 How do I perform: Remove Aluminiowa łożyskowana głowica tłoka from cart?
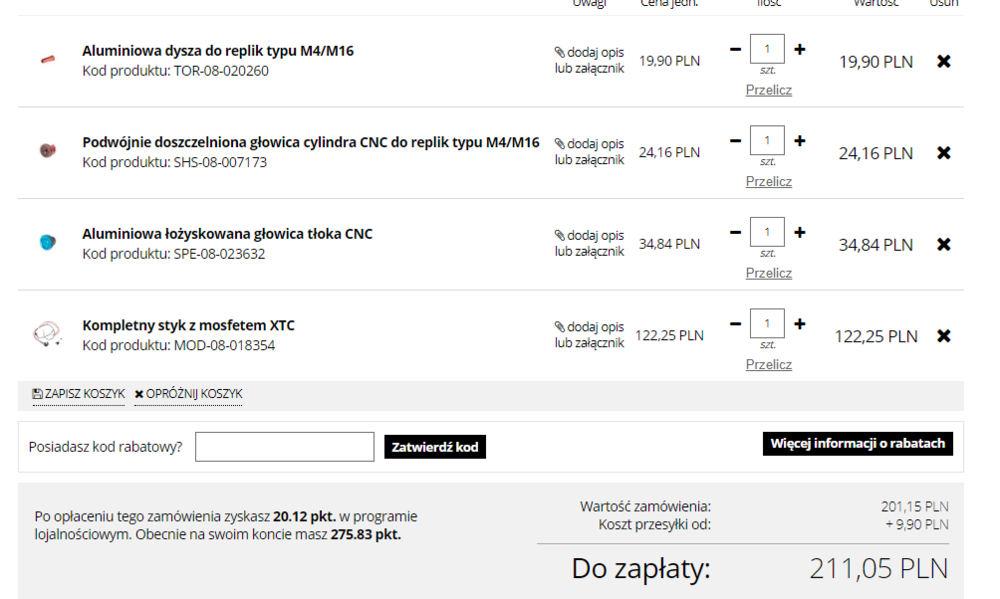(x=943, y=245)
